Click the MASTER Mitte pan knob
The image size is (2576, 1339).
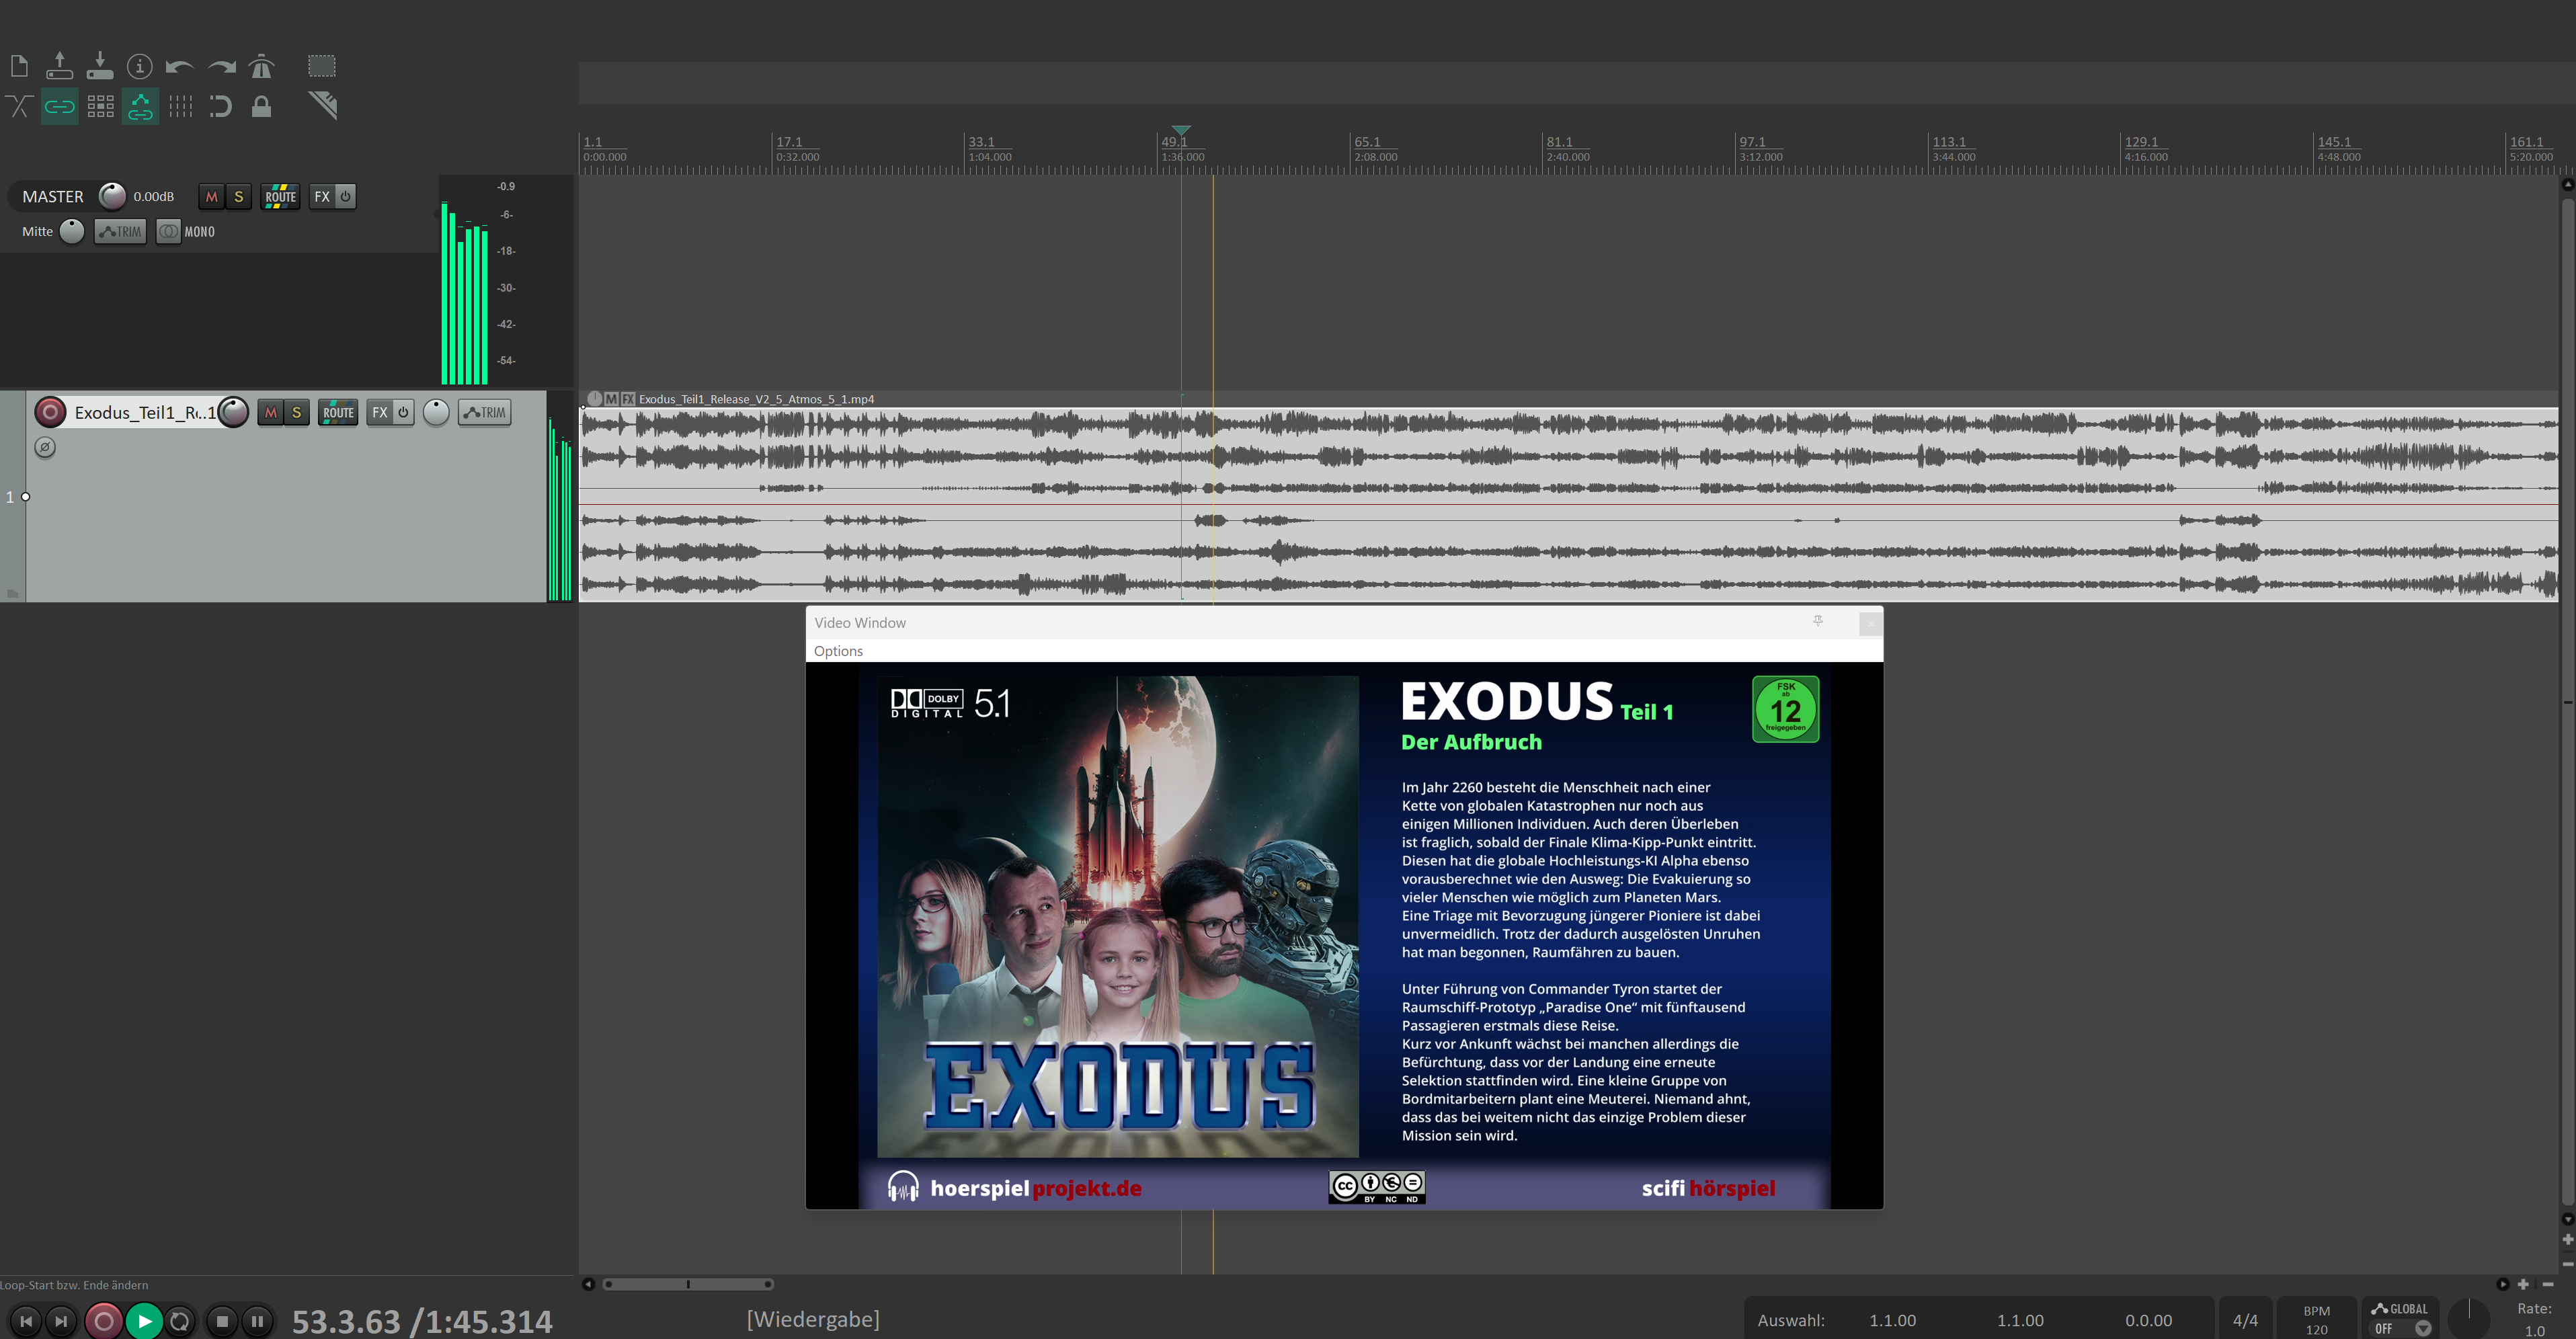[72, 231]
